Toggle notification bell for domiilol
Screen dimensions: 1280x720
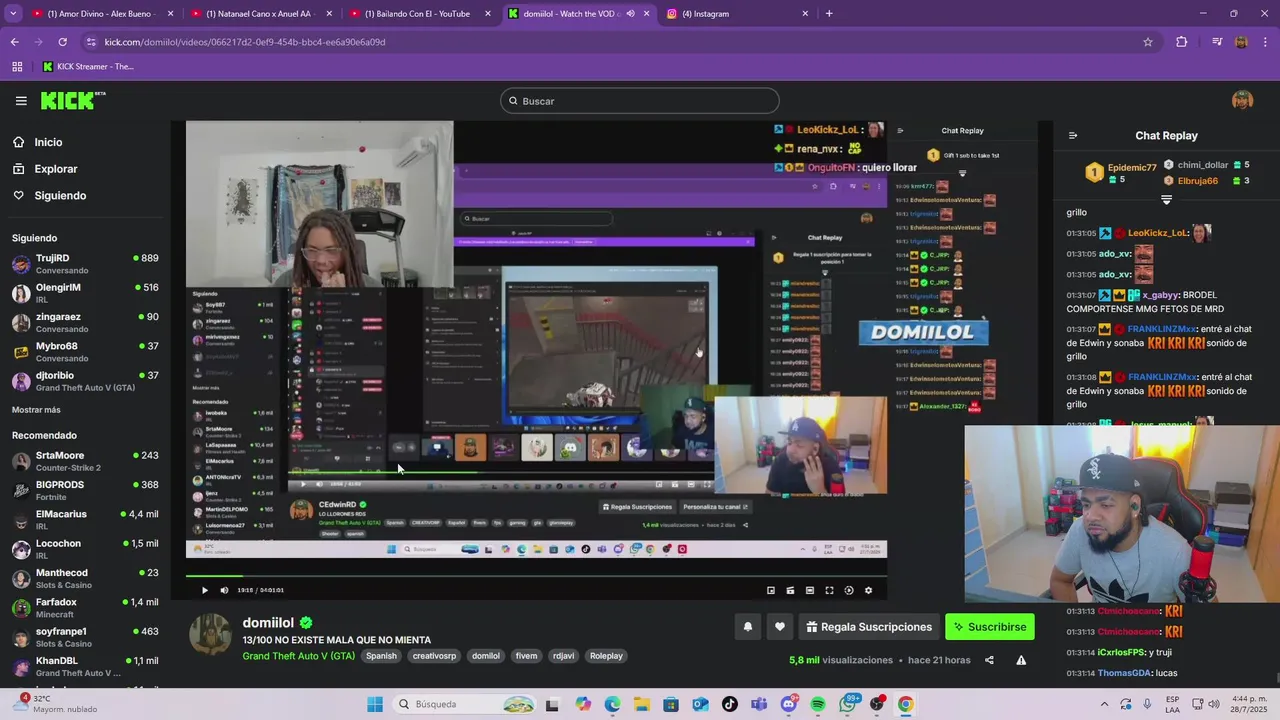[747, 627]
